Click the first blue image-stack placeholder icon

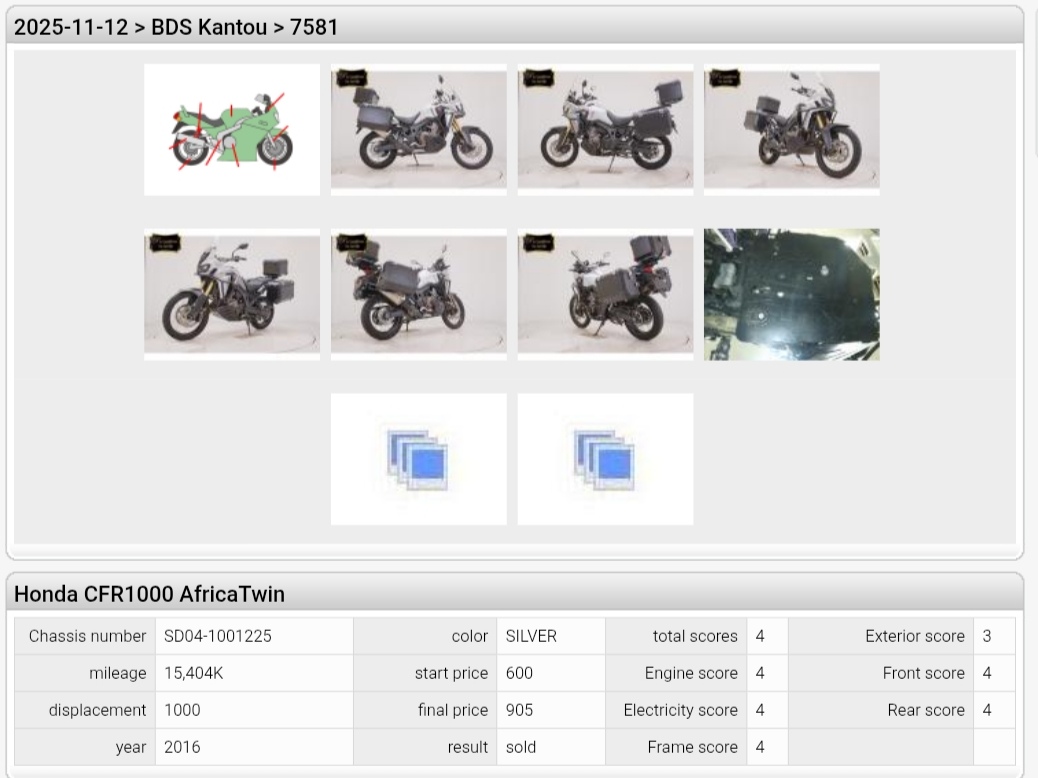click(418, 459)
